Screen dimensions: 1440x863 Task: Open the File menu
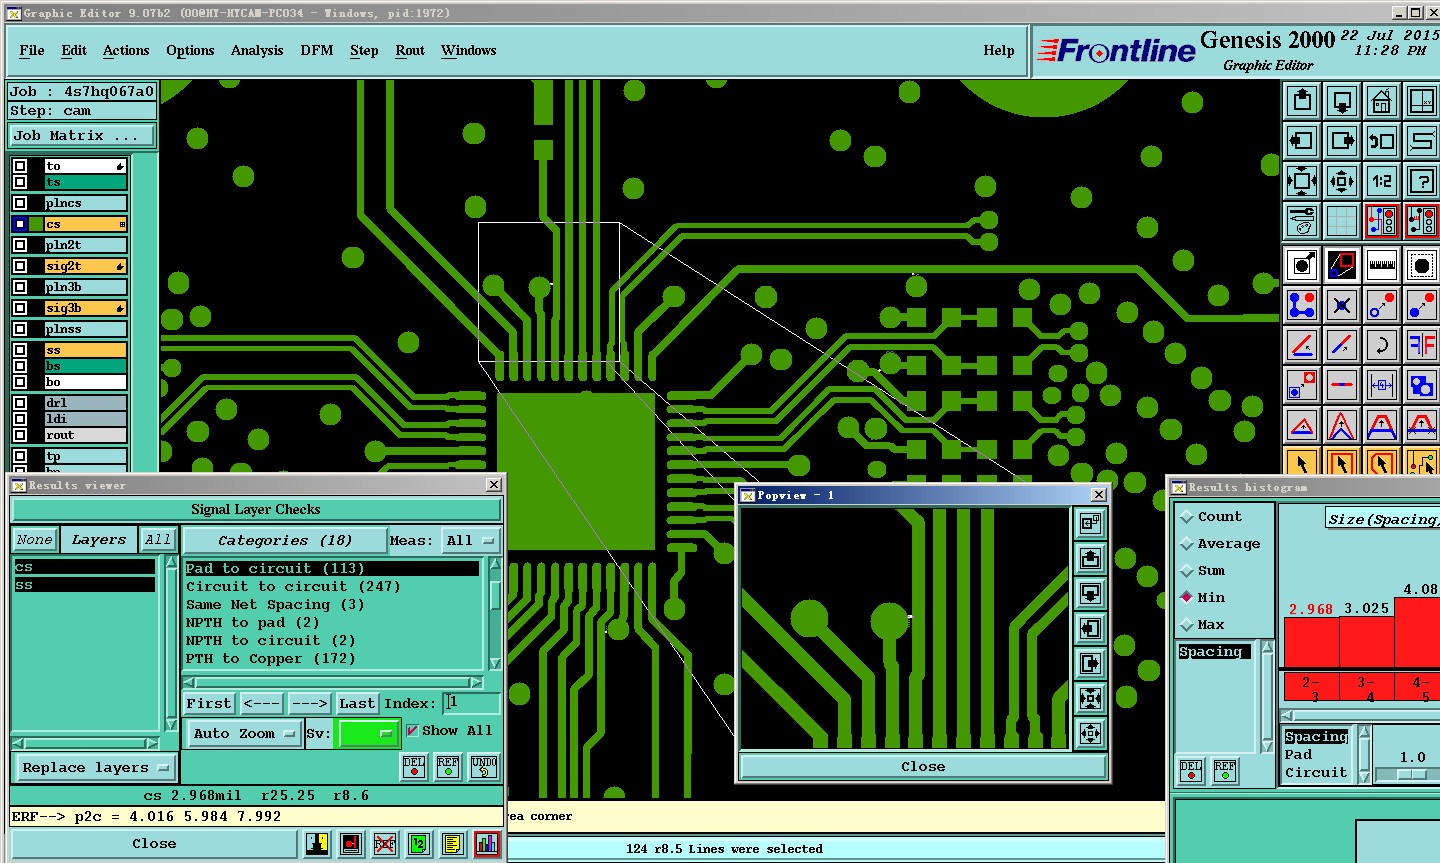tap(32, 50)
